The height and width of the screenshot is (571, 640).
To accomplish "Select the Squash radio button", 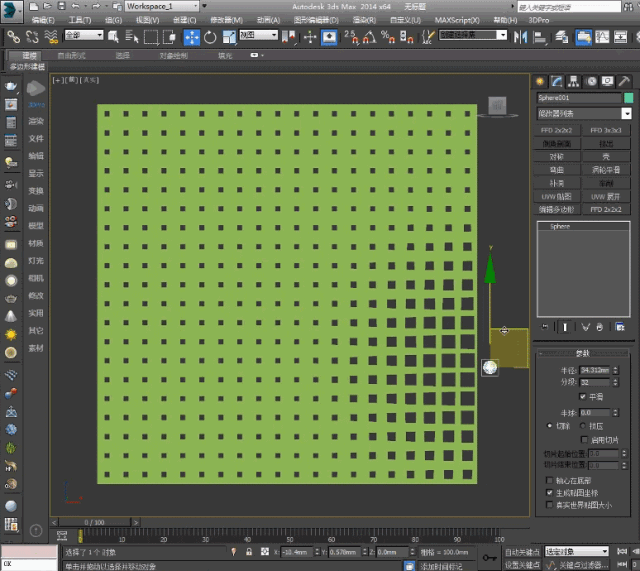I will pyautogui.click(x=583, y=426).
